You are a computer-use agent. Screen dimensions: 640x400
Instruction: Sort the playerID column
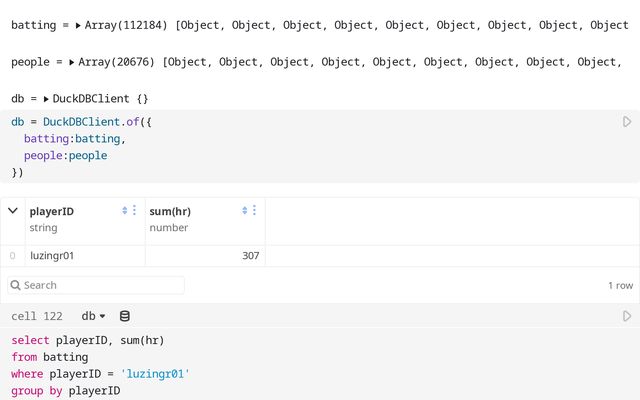pos(125,211)
